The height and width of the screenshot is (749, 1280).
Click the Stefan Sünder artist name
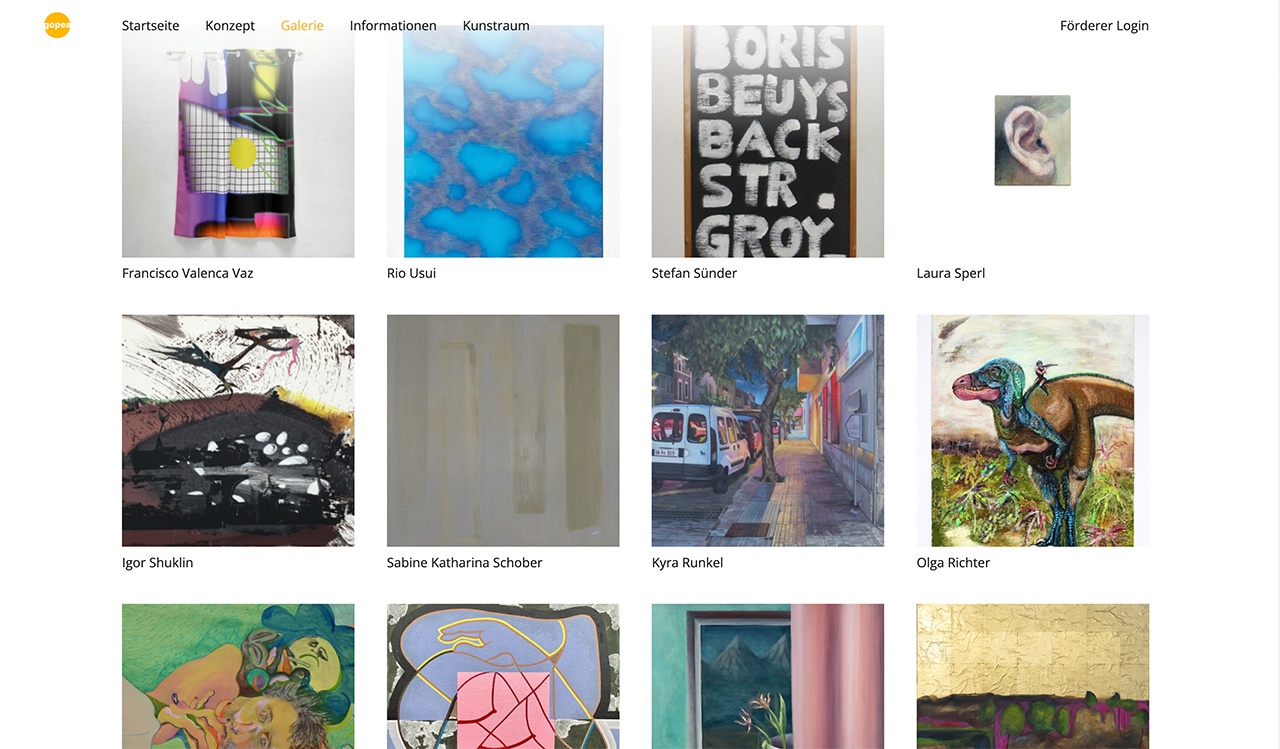[x=694, y=273]
